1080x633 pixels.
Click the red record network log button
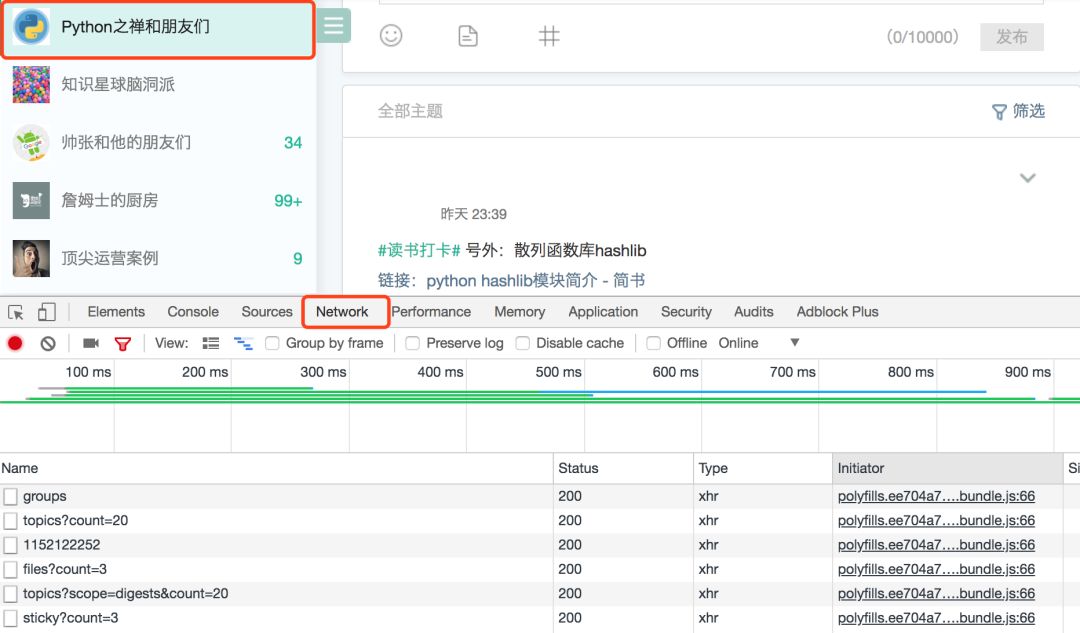click(x=15, y=343)
